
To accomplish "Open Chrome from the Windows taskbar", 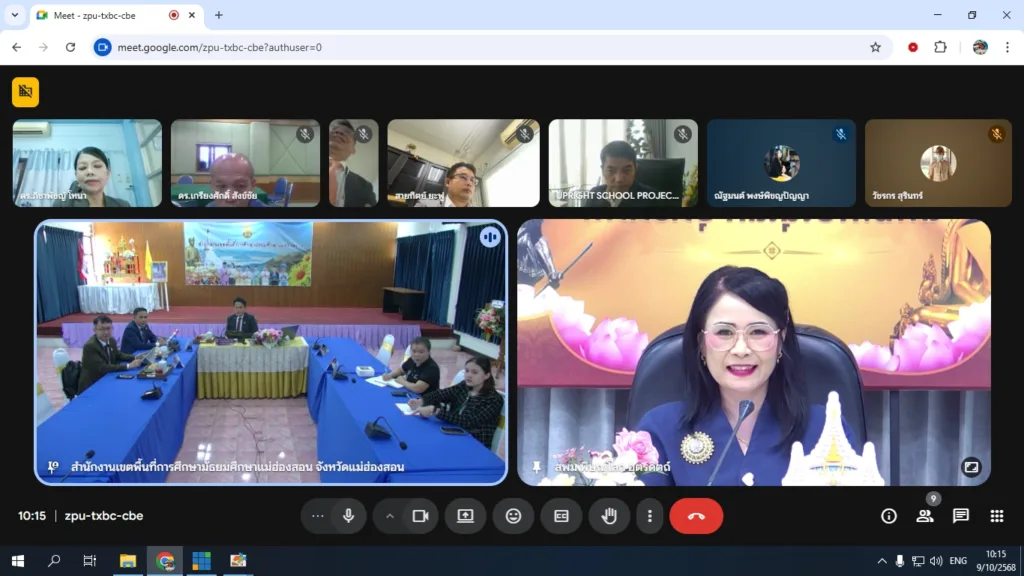I will (165, 561).
